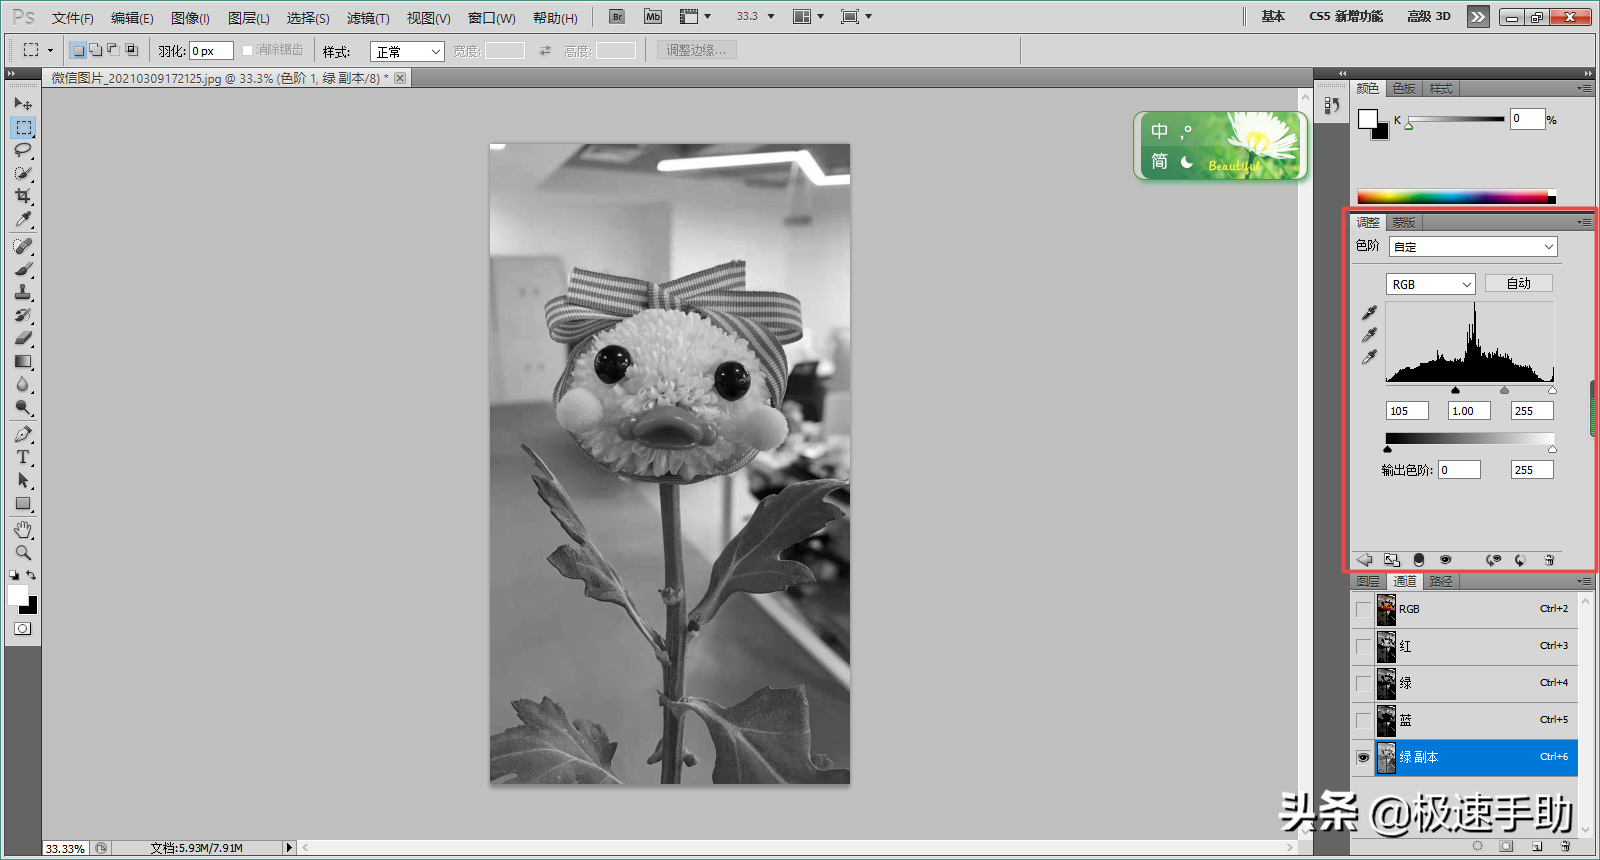Open the 色阶 preset dropdown
This screenshot has height=860, width=1600.
(1473, 247)
